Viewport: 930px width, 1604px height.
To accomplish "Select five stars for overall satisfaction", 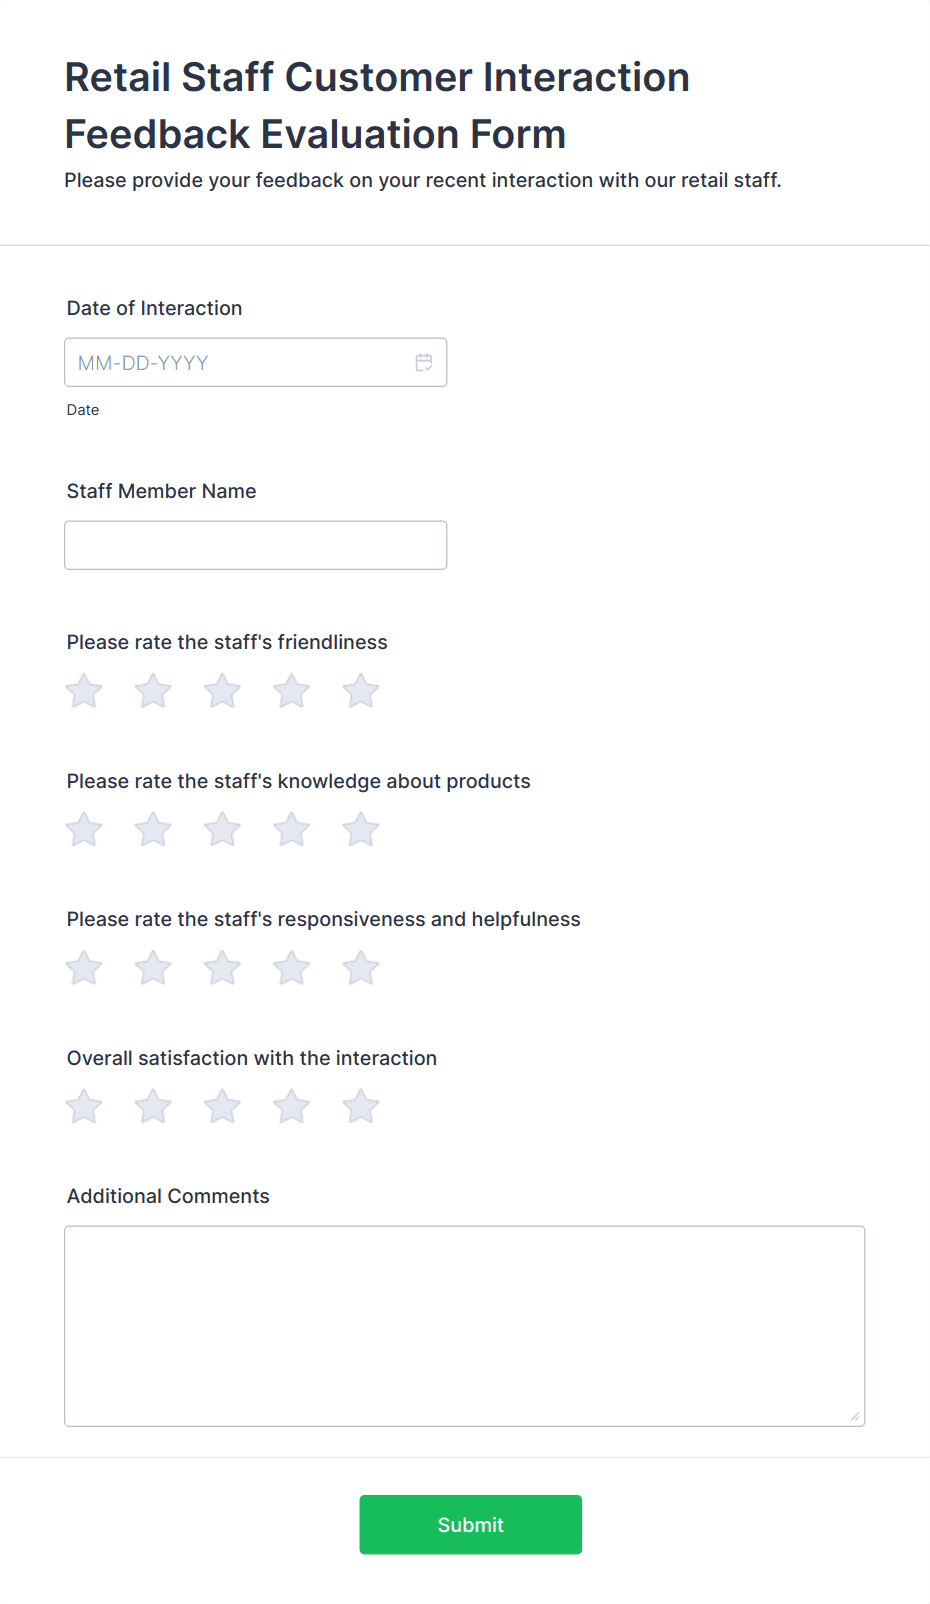I will coord(360,1106).
